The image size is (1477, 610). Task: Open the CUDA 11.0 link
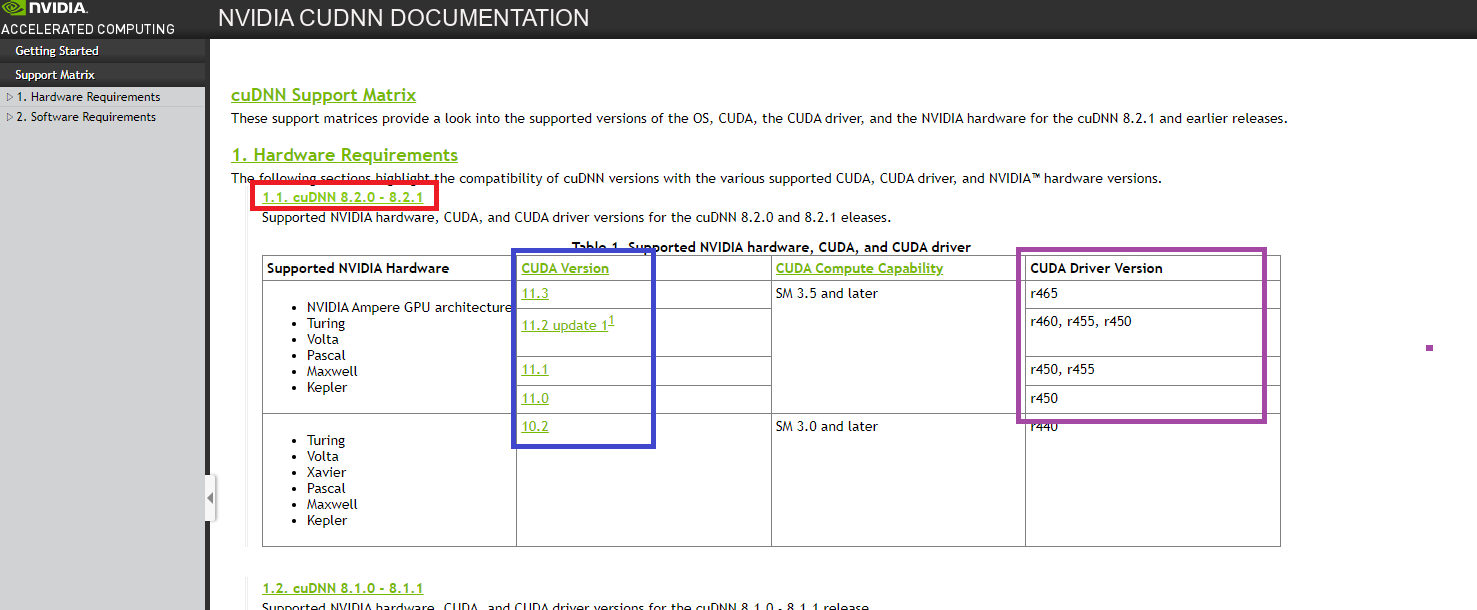[x=535, y=399]
